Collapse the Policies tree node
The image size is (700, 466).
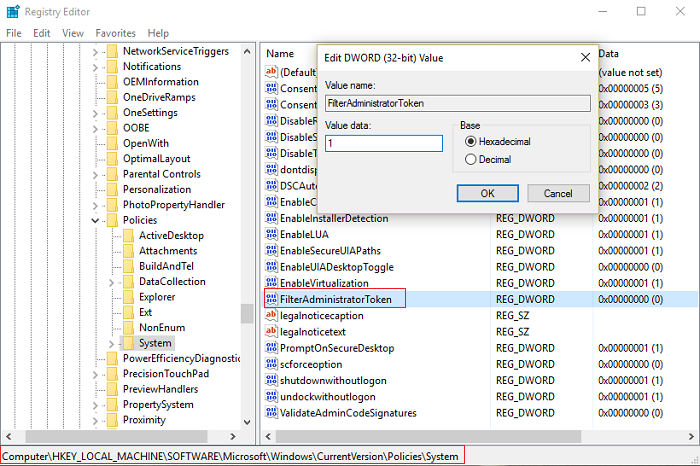[95, 220]
